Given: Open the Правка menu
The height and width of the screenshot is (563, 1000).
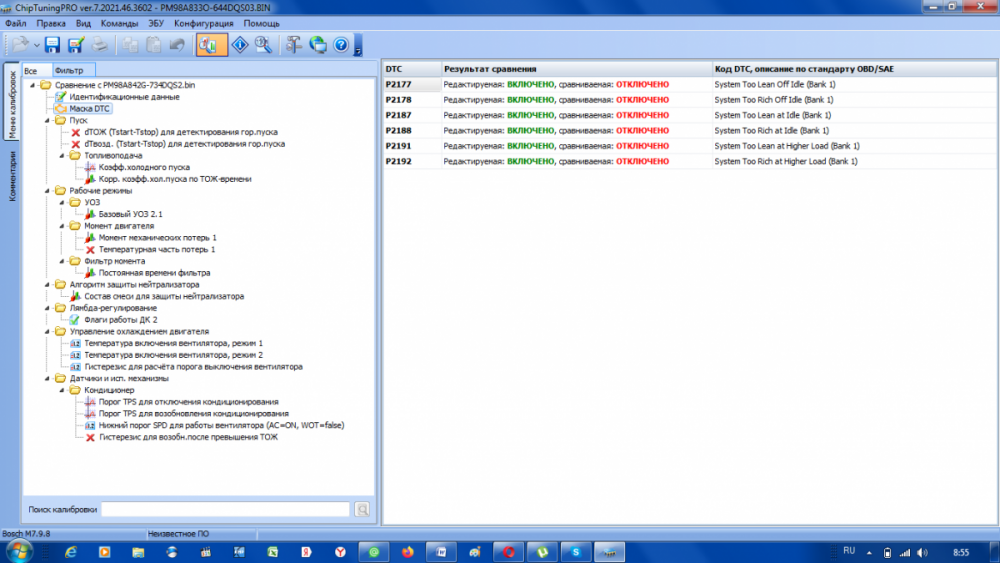Looking at the screenshot, I should 51,23.
